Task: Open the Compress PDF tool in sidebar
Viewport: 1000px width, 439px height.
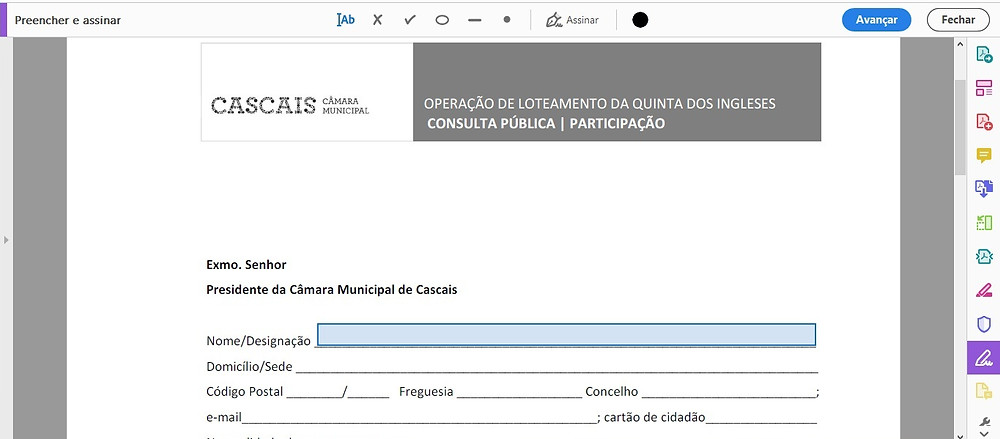Action: coord(984,256)
